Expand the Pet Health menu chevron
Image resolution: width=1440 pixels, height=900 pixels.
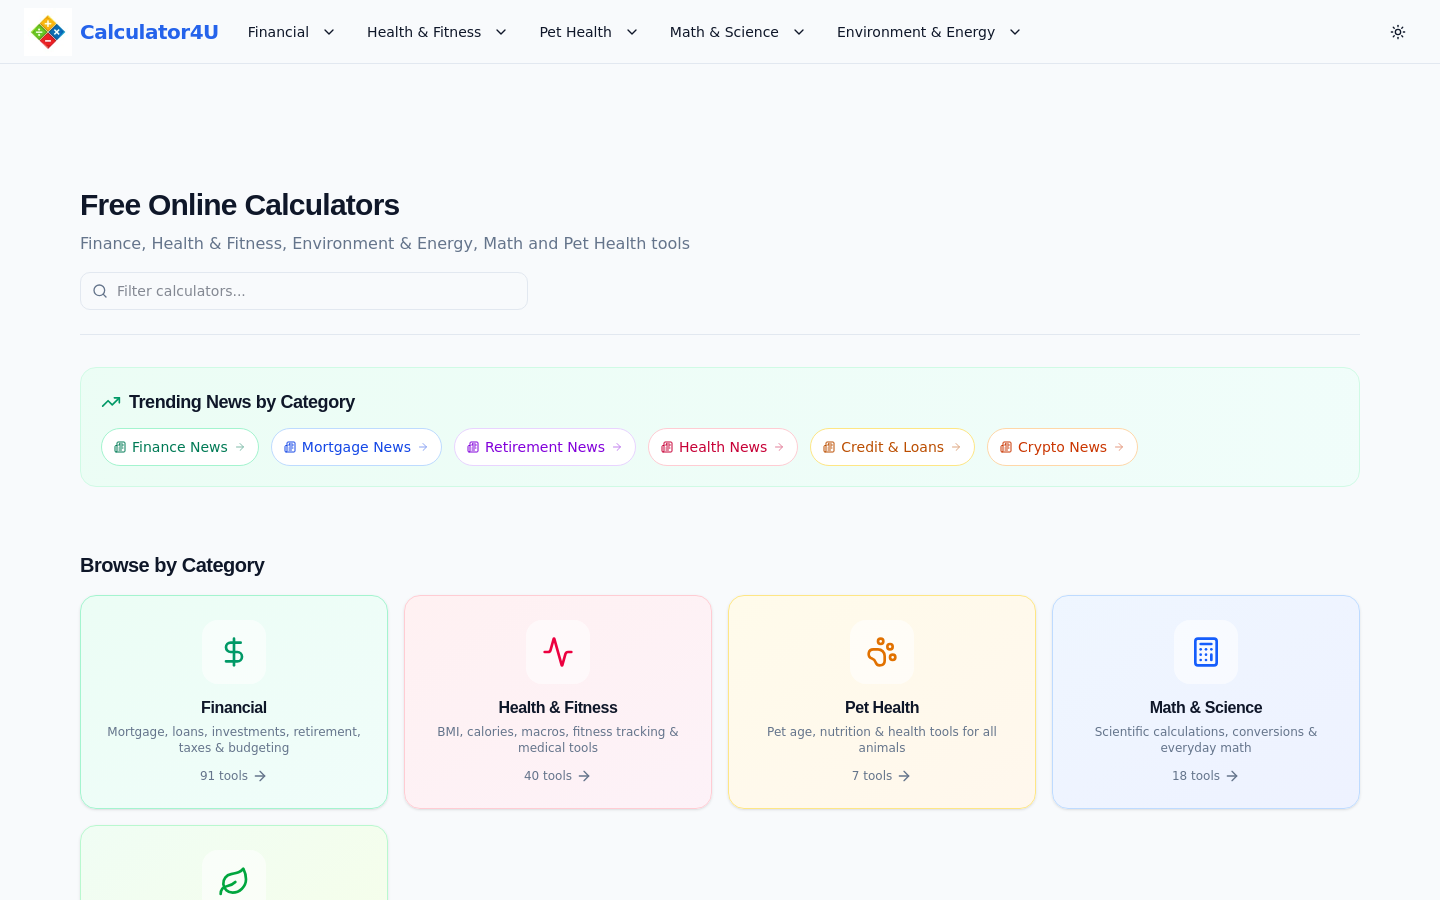click(x=632, y=32)
